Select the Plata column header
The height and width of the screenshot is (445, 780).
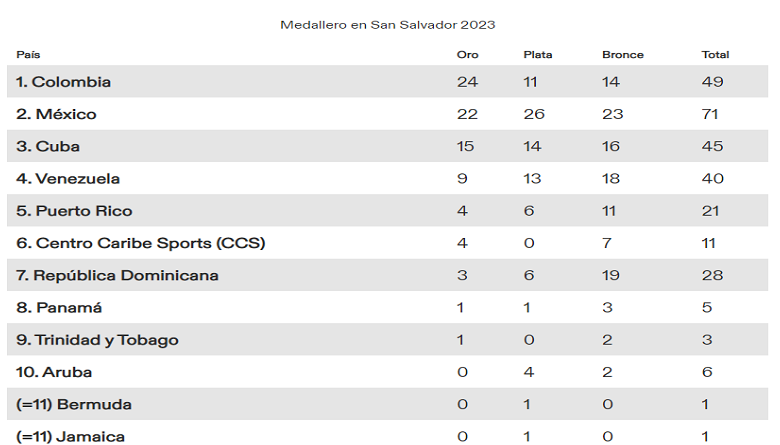[537, 55]
